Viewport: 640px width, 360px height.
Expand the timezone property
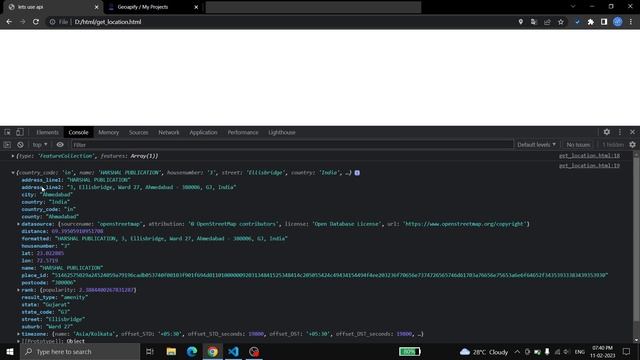pyautogui.click(x=18, y=334)
